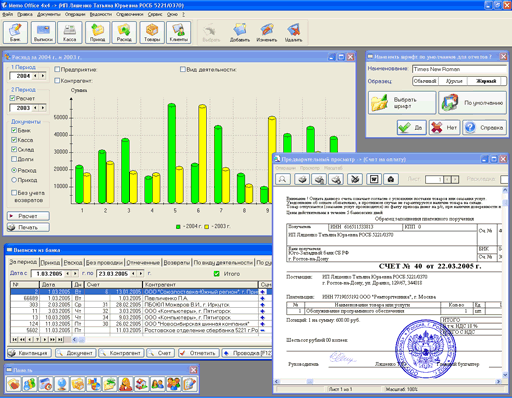Open the Приход toolbar button
Image resolution: width=512 pixels, height=398 pixels.
pos(97,32)
